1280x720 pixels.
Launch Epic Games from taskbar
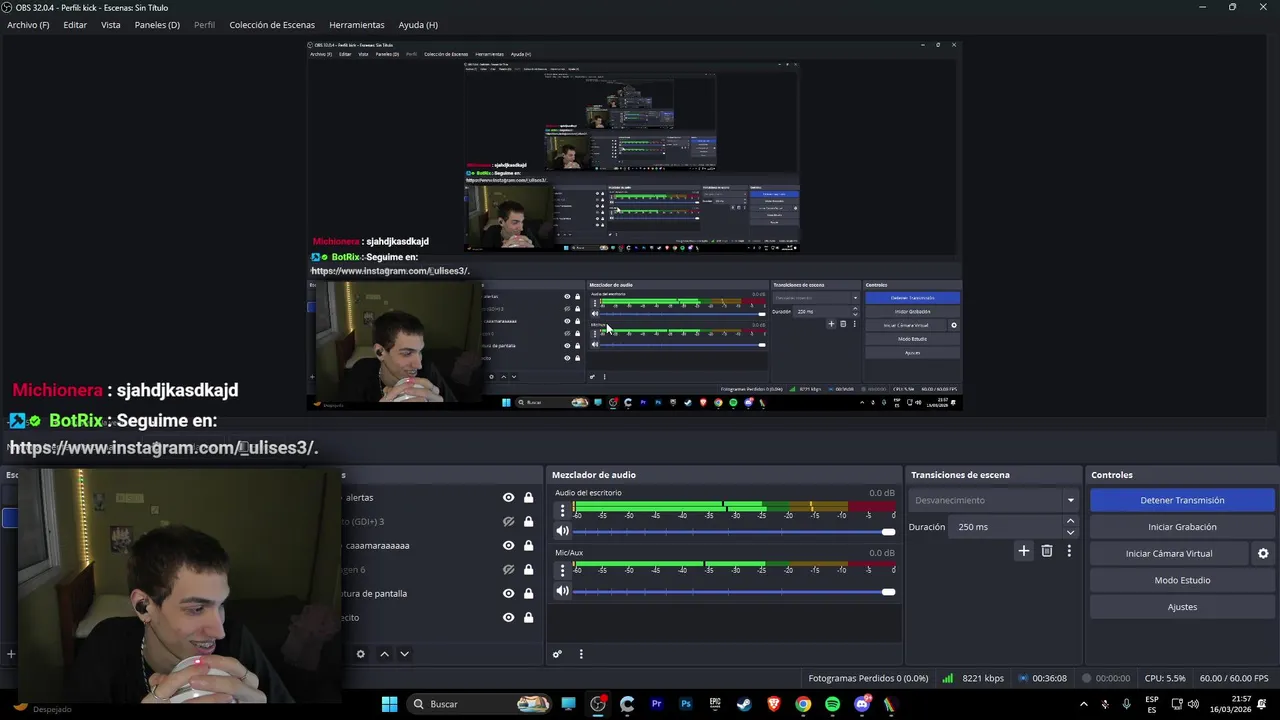click(x=715, y=704)
